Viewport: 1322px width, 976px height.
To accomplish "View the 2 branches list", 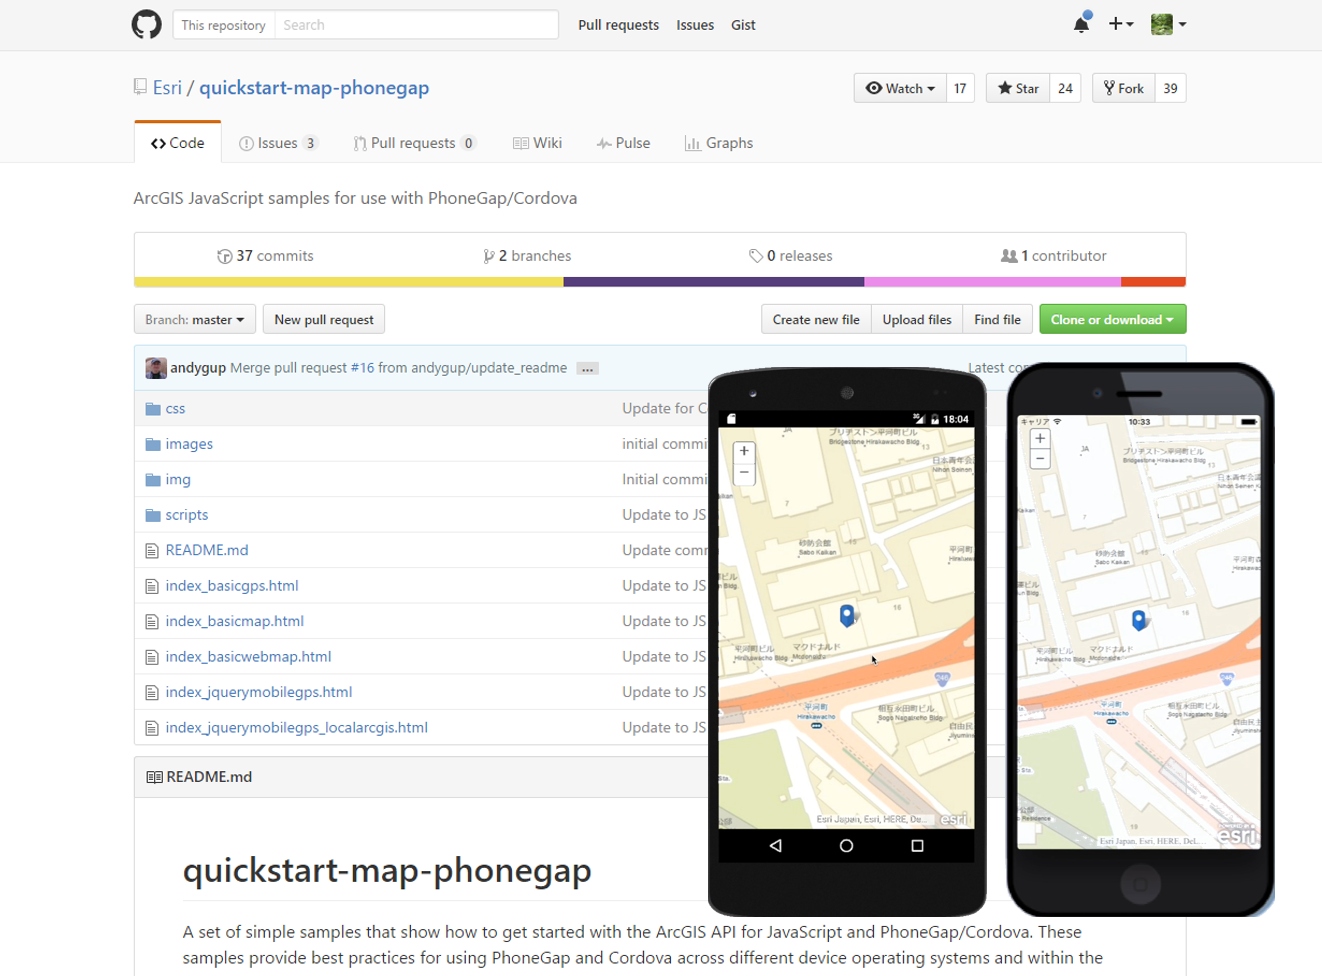I will tap(527, 256).
